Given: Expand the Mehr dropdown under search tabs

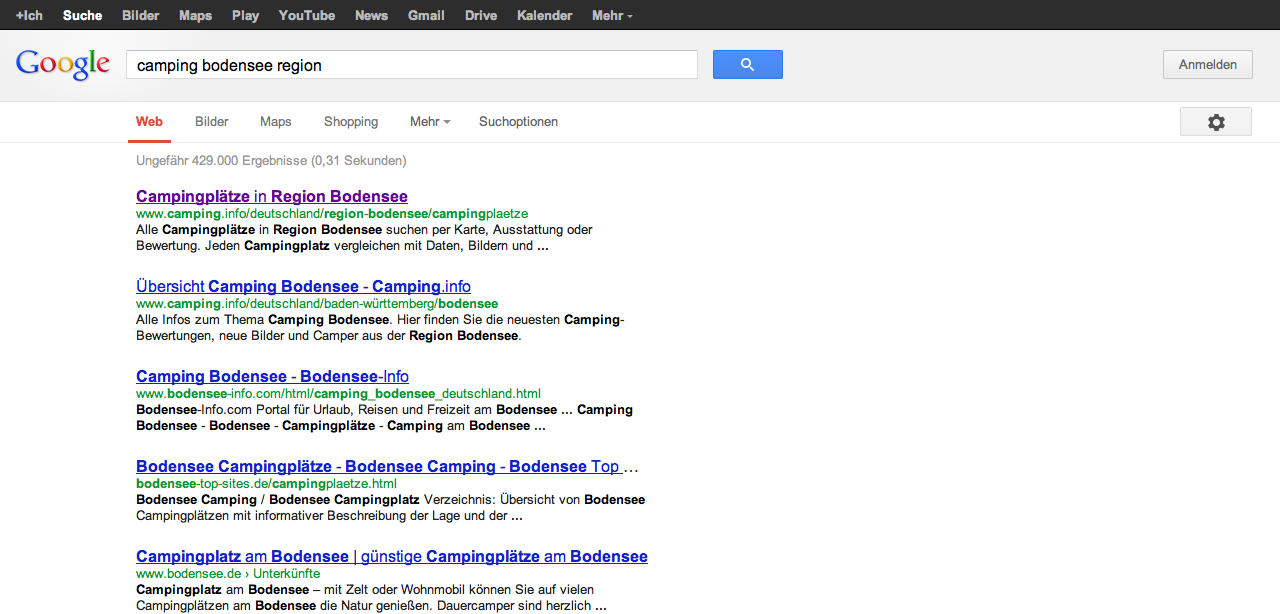Looking at the screenshot, I should pos(429,122).
